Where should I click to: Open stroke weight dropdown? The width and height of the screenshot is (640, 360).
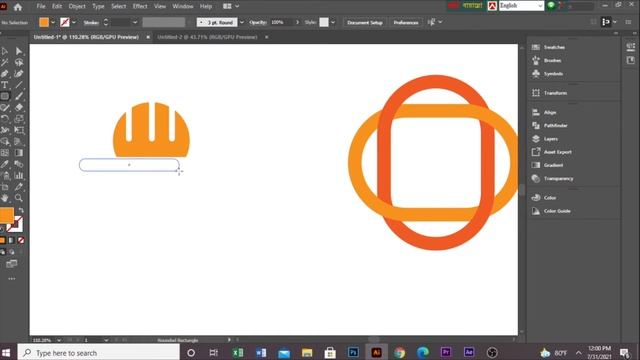click(135, 22)
